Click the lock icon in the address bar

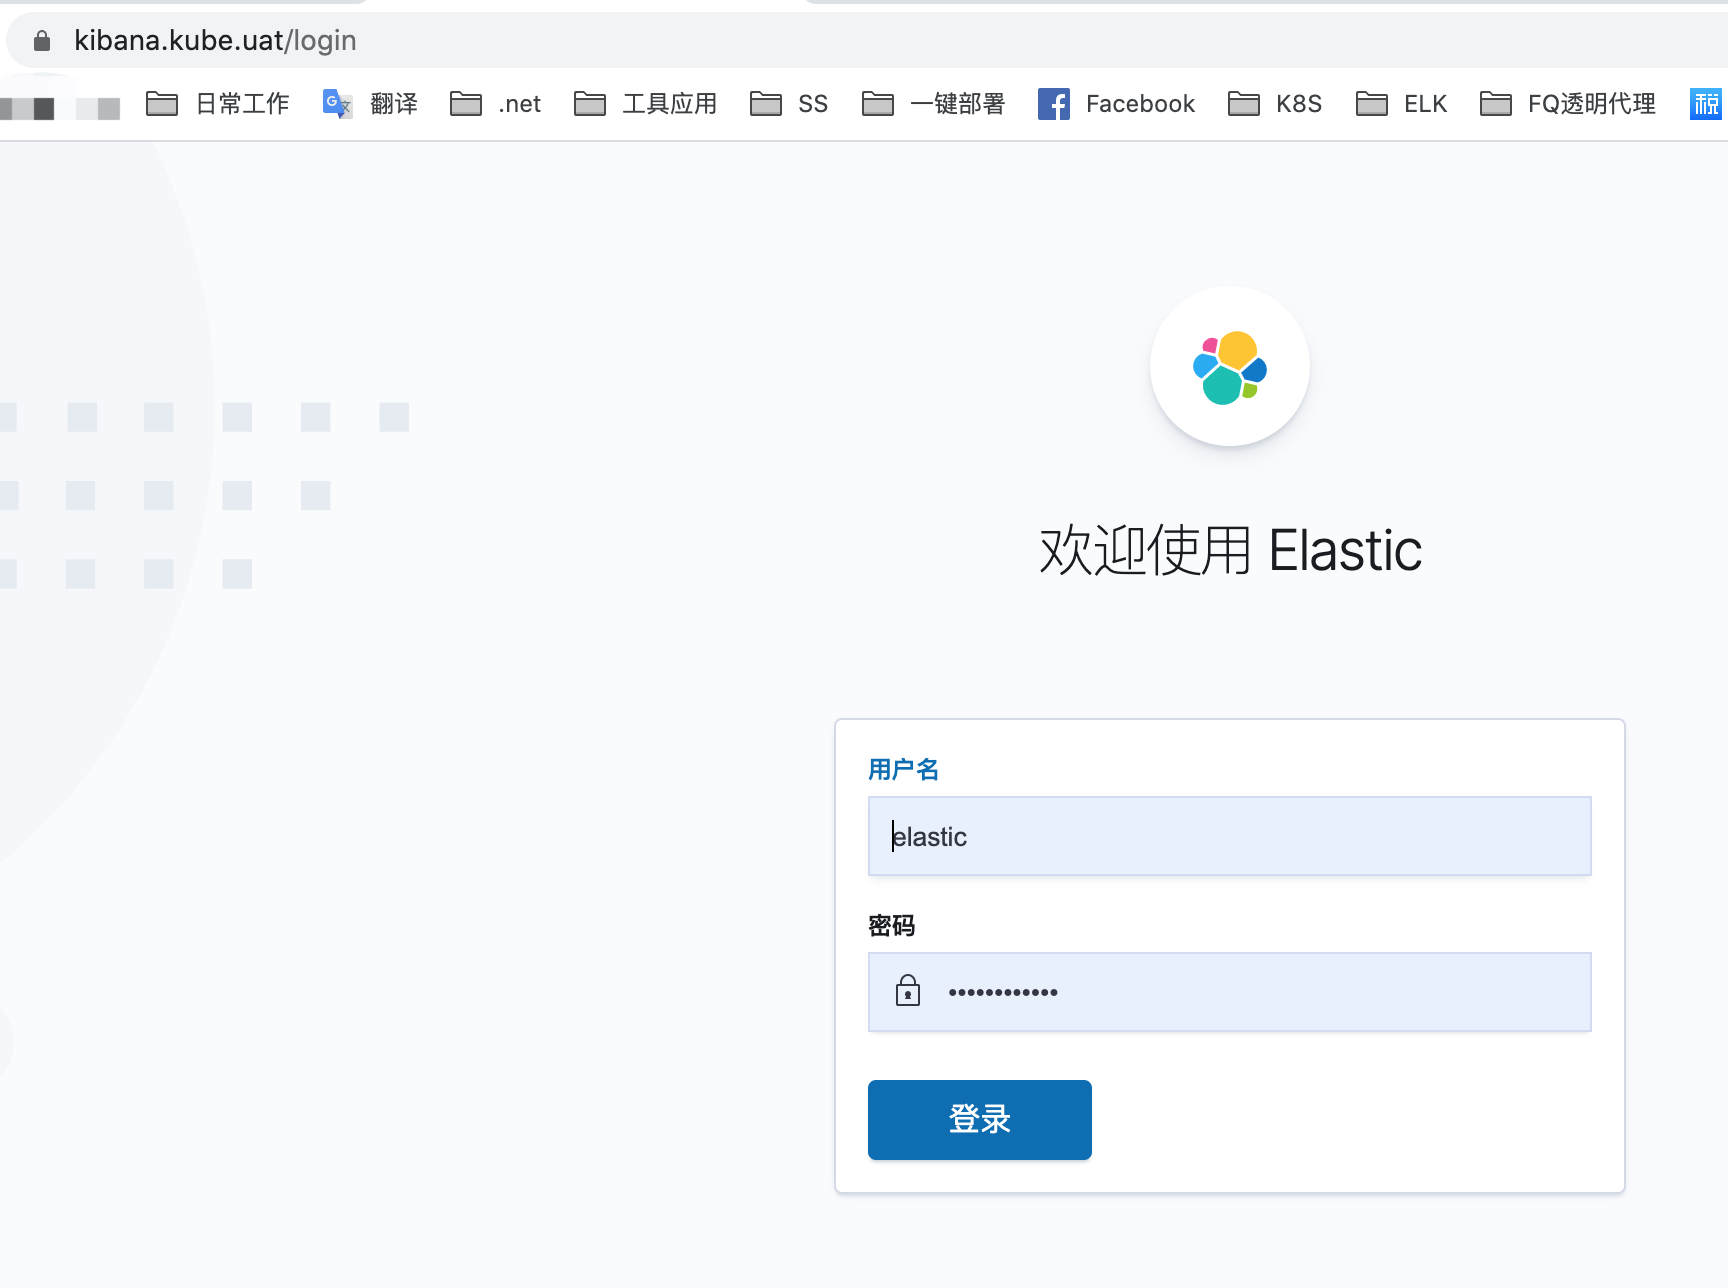[x=41, y=40]
